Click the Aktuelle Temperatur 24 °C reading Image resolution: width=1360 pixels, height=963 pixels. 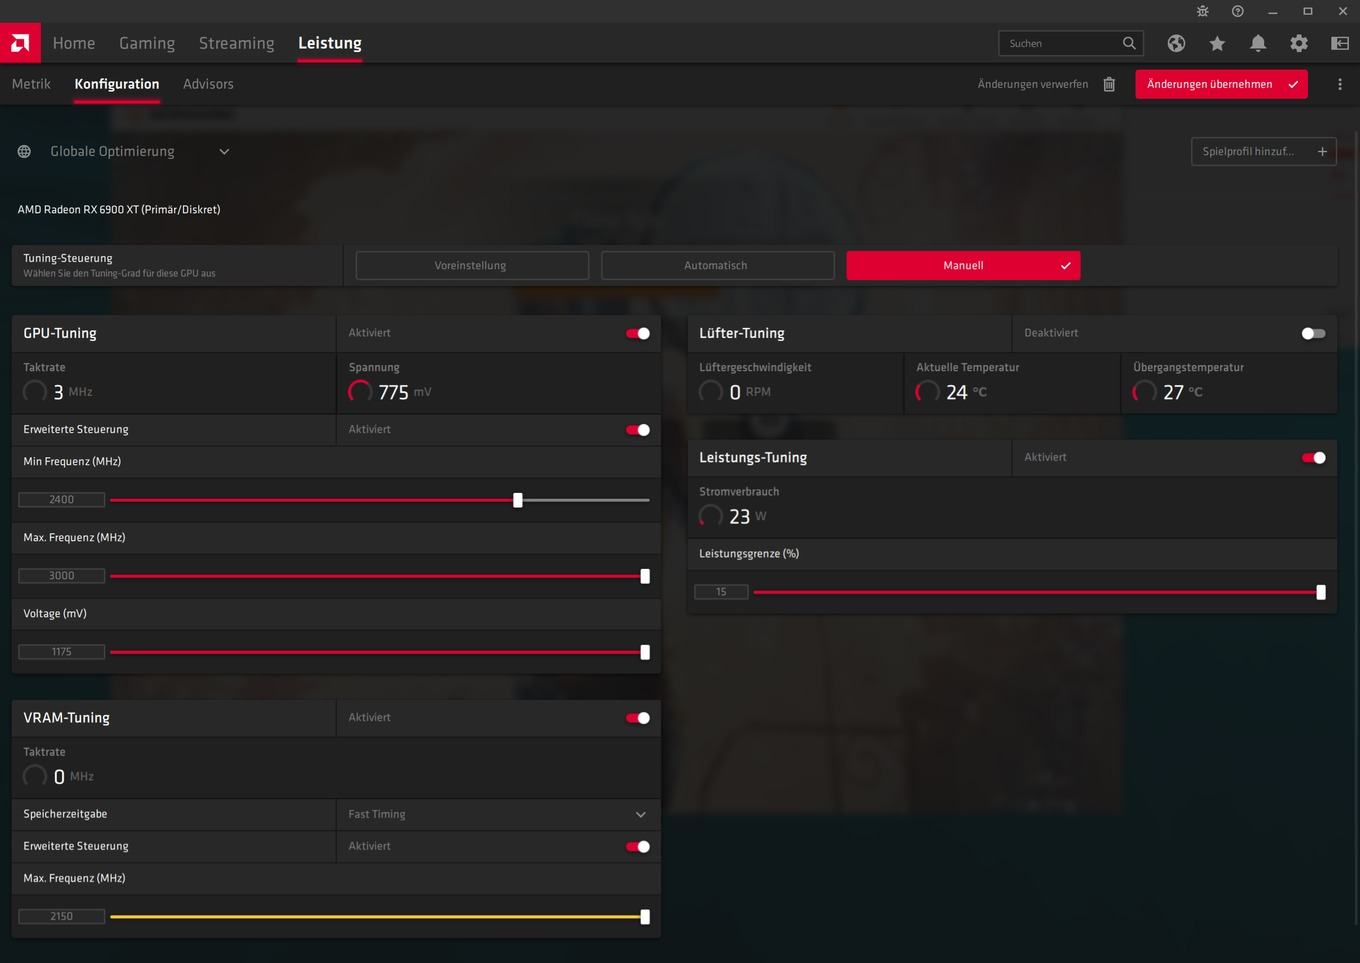(951, 392)
